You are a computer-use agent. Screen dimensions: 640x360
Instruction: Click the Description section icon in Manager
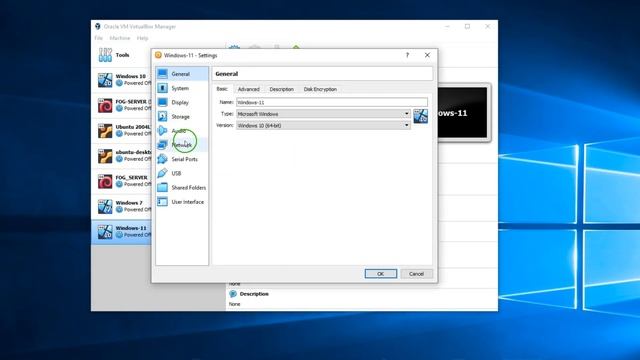[233, 294]
